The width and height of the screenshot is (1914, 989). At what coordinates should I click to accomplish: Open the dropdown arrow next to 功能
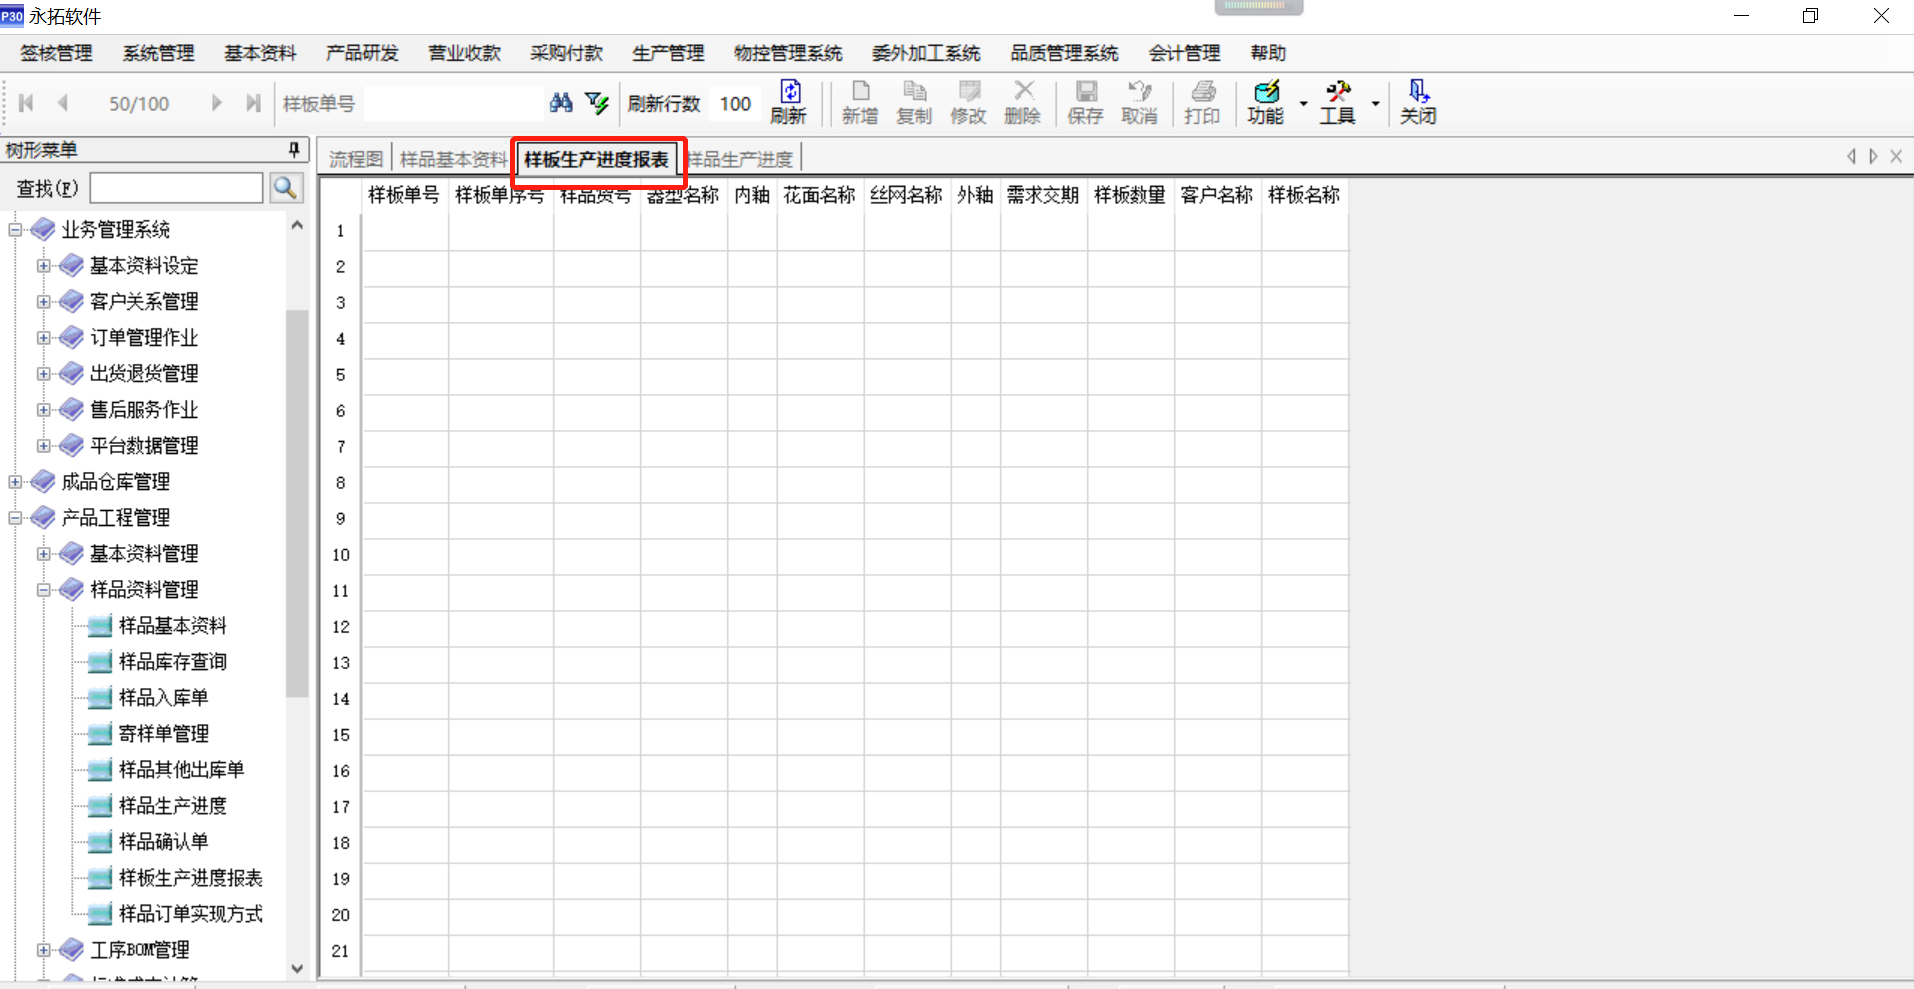pos(1303,103)
